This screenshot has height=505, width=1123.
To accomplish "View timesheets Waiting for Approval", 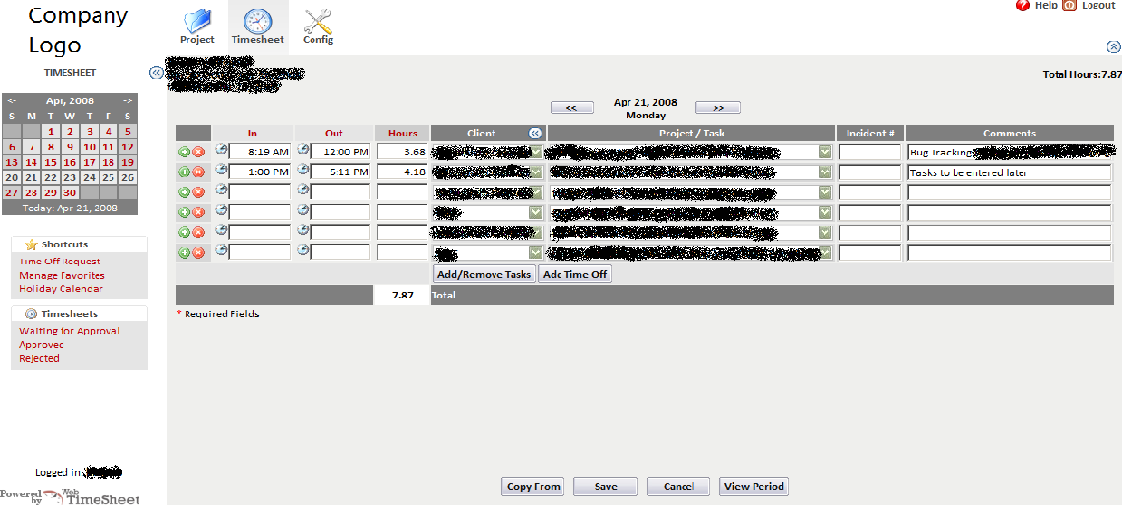I will pos(69,331).
